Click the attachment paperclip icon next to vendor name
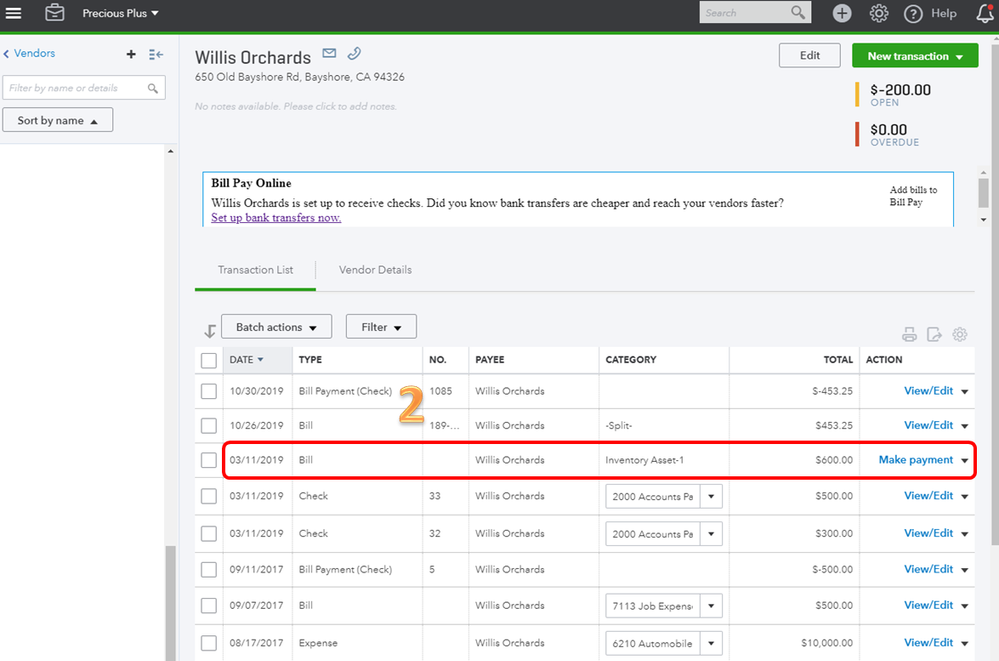This screenshot has width=999, height=661. [354, 54]
